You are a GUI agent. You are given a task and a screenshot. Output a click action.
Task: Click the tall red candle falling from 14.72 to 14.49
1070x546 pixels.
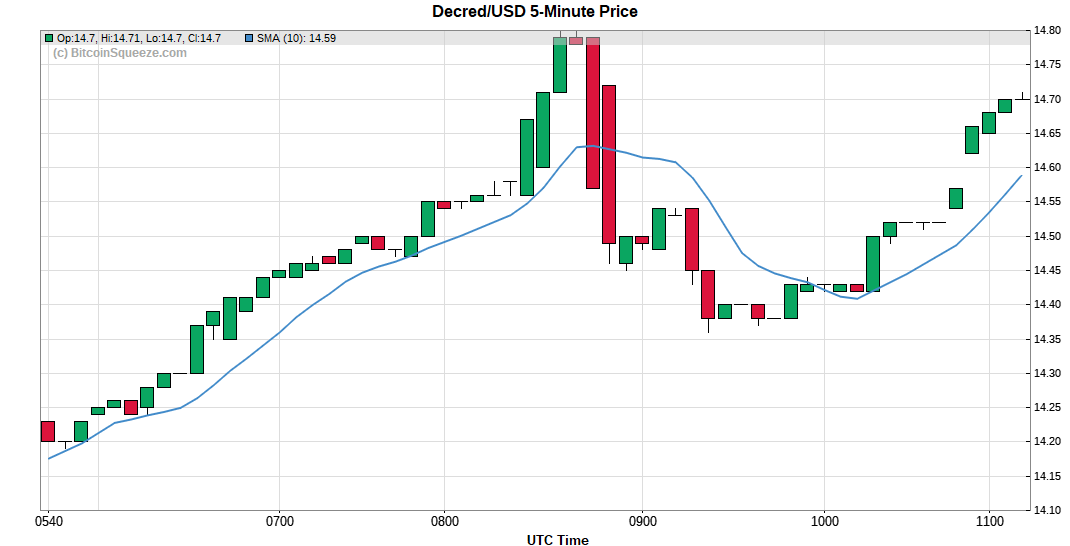point(609,164)
